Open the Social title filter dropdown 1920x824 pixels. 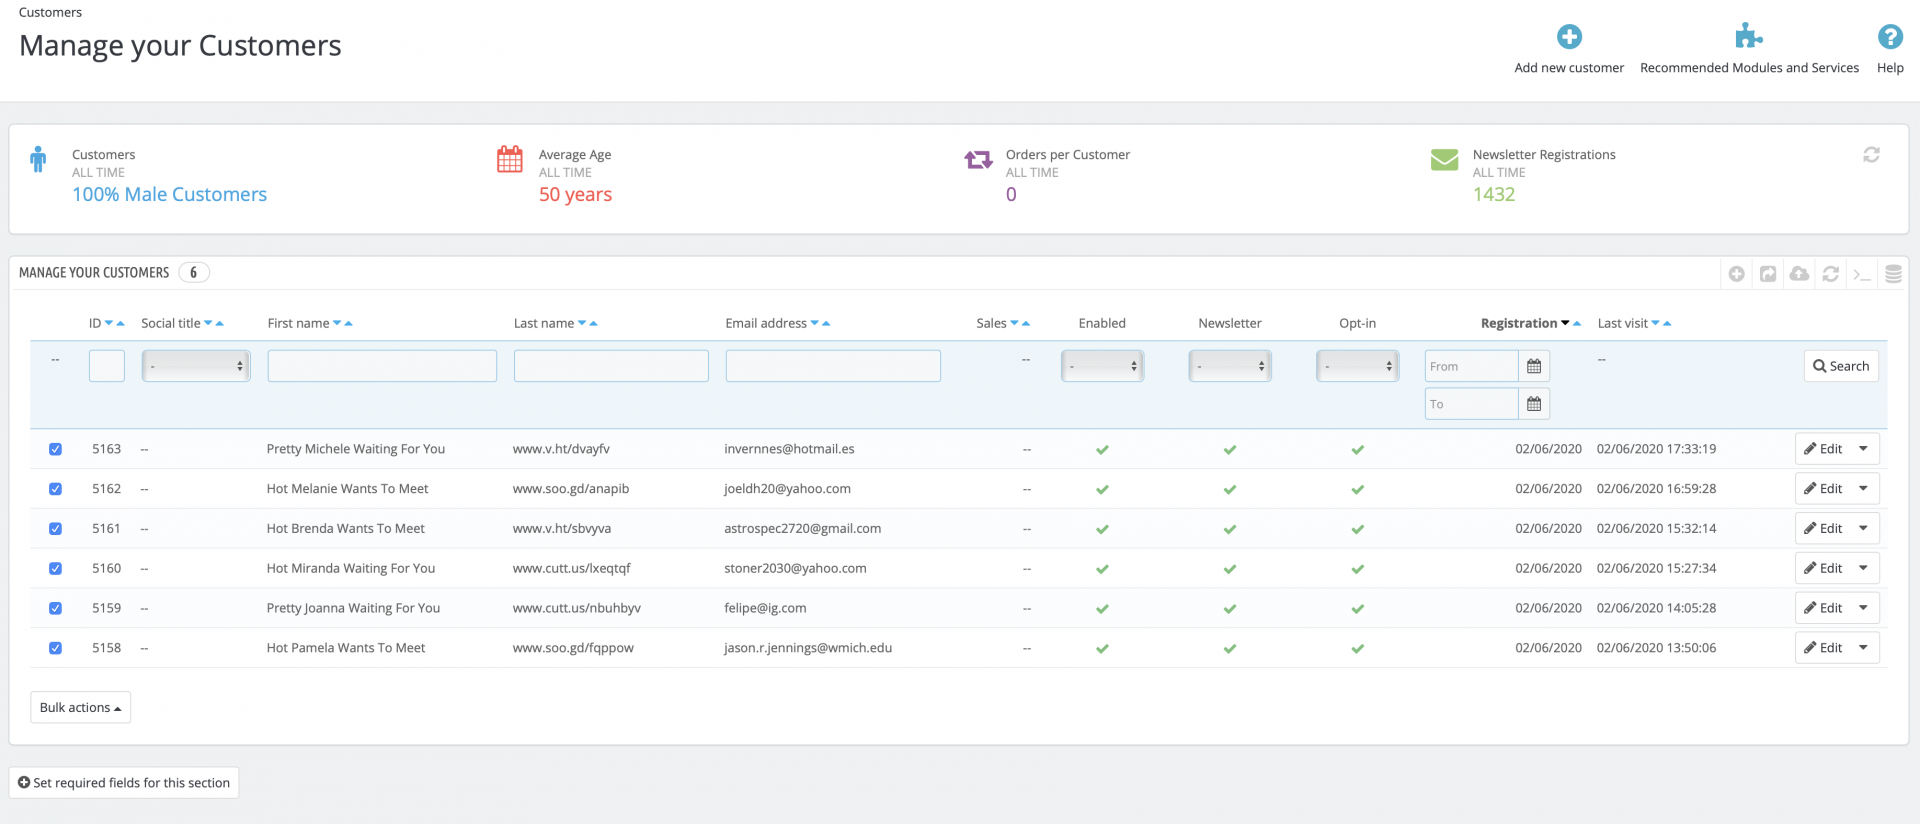coord(196,367)
